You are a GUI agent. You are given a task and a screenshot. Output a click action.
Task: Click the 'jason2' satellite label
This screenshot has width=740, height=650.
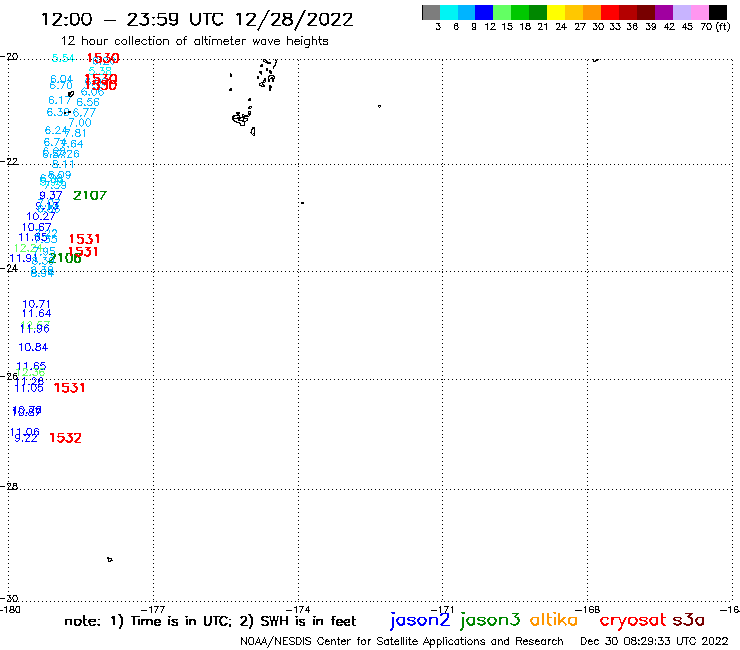tap(420, 620)
